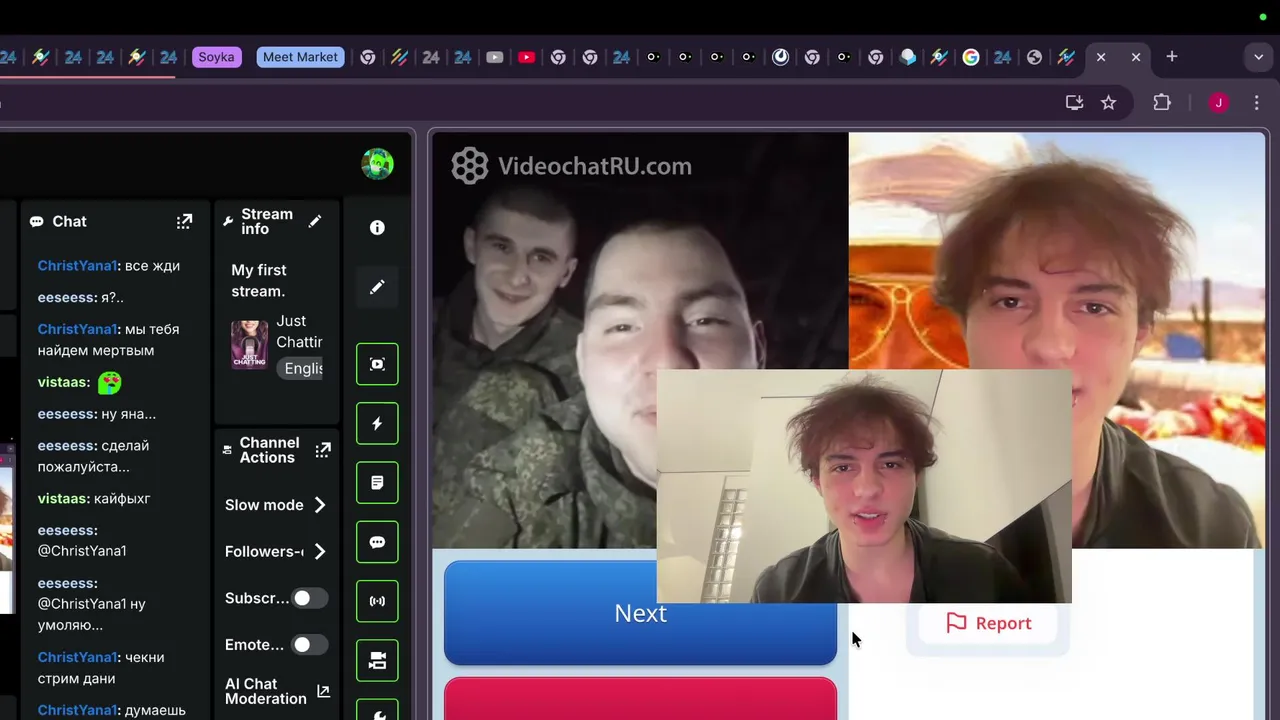Open a new browser tab
Screen dimensions: 1280x720
[x=1171, y=57]
